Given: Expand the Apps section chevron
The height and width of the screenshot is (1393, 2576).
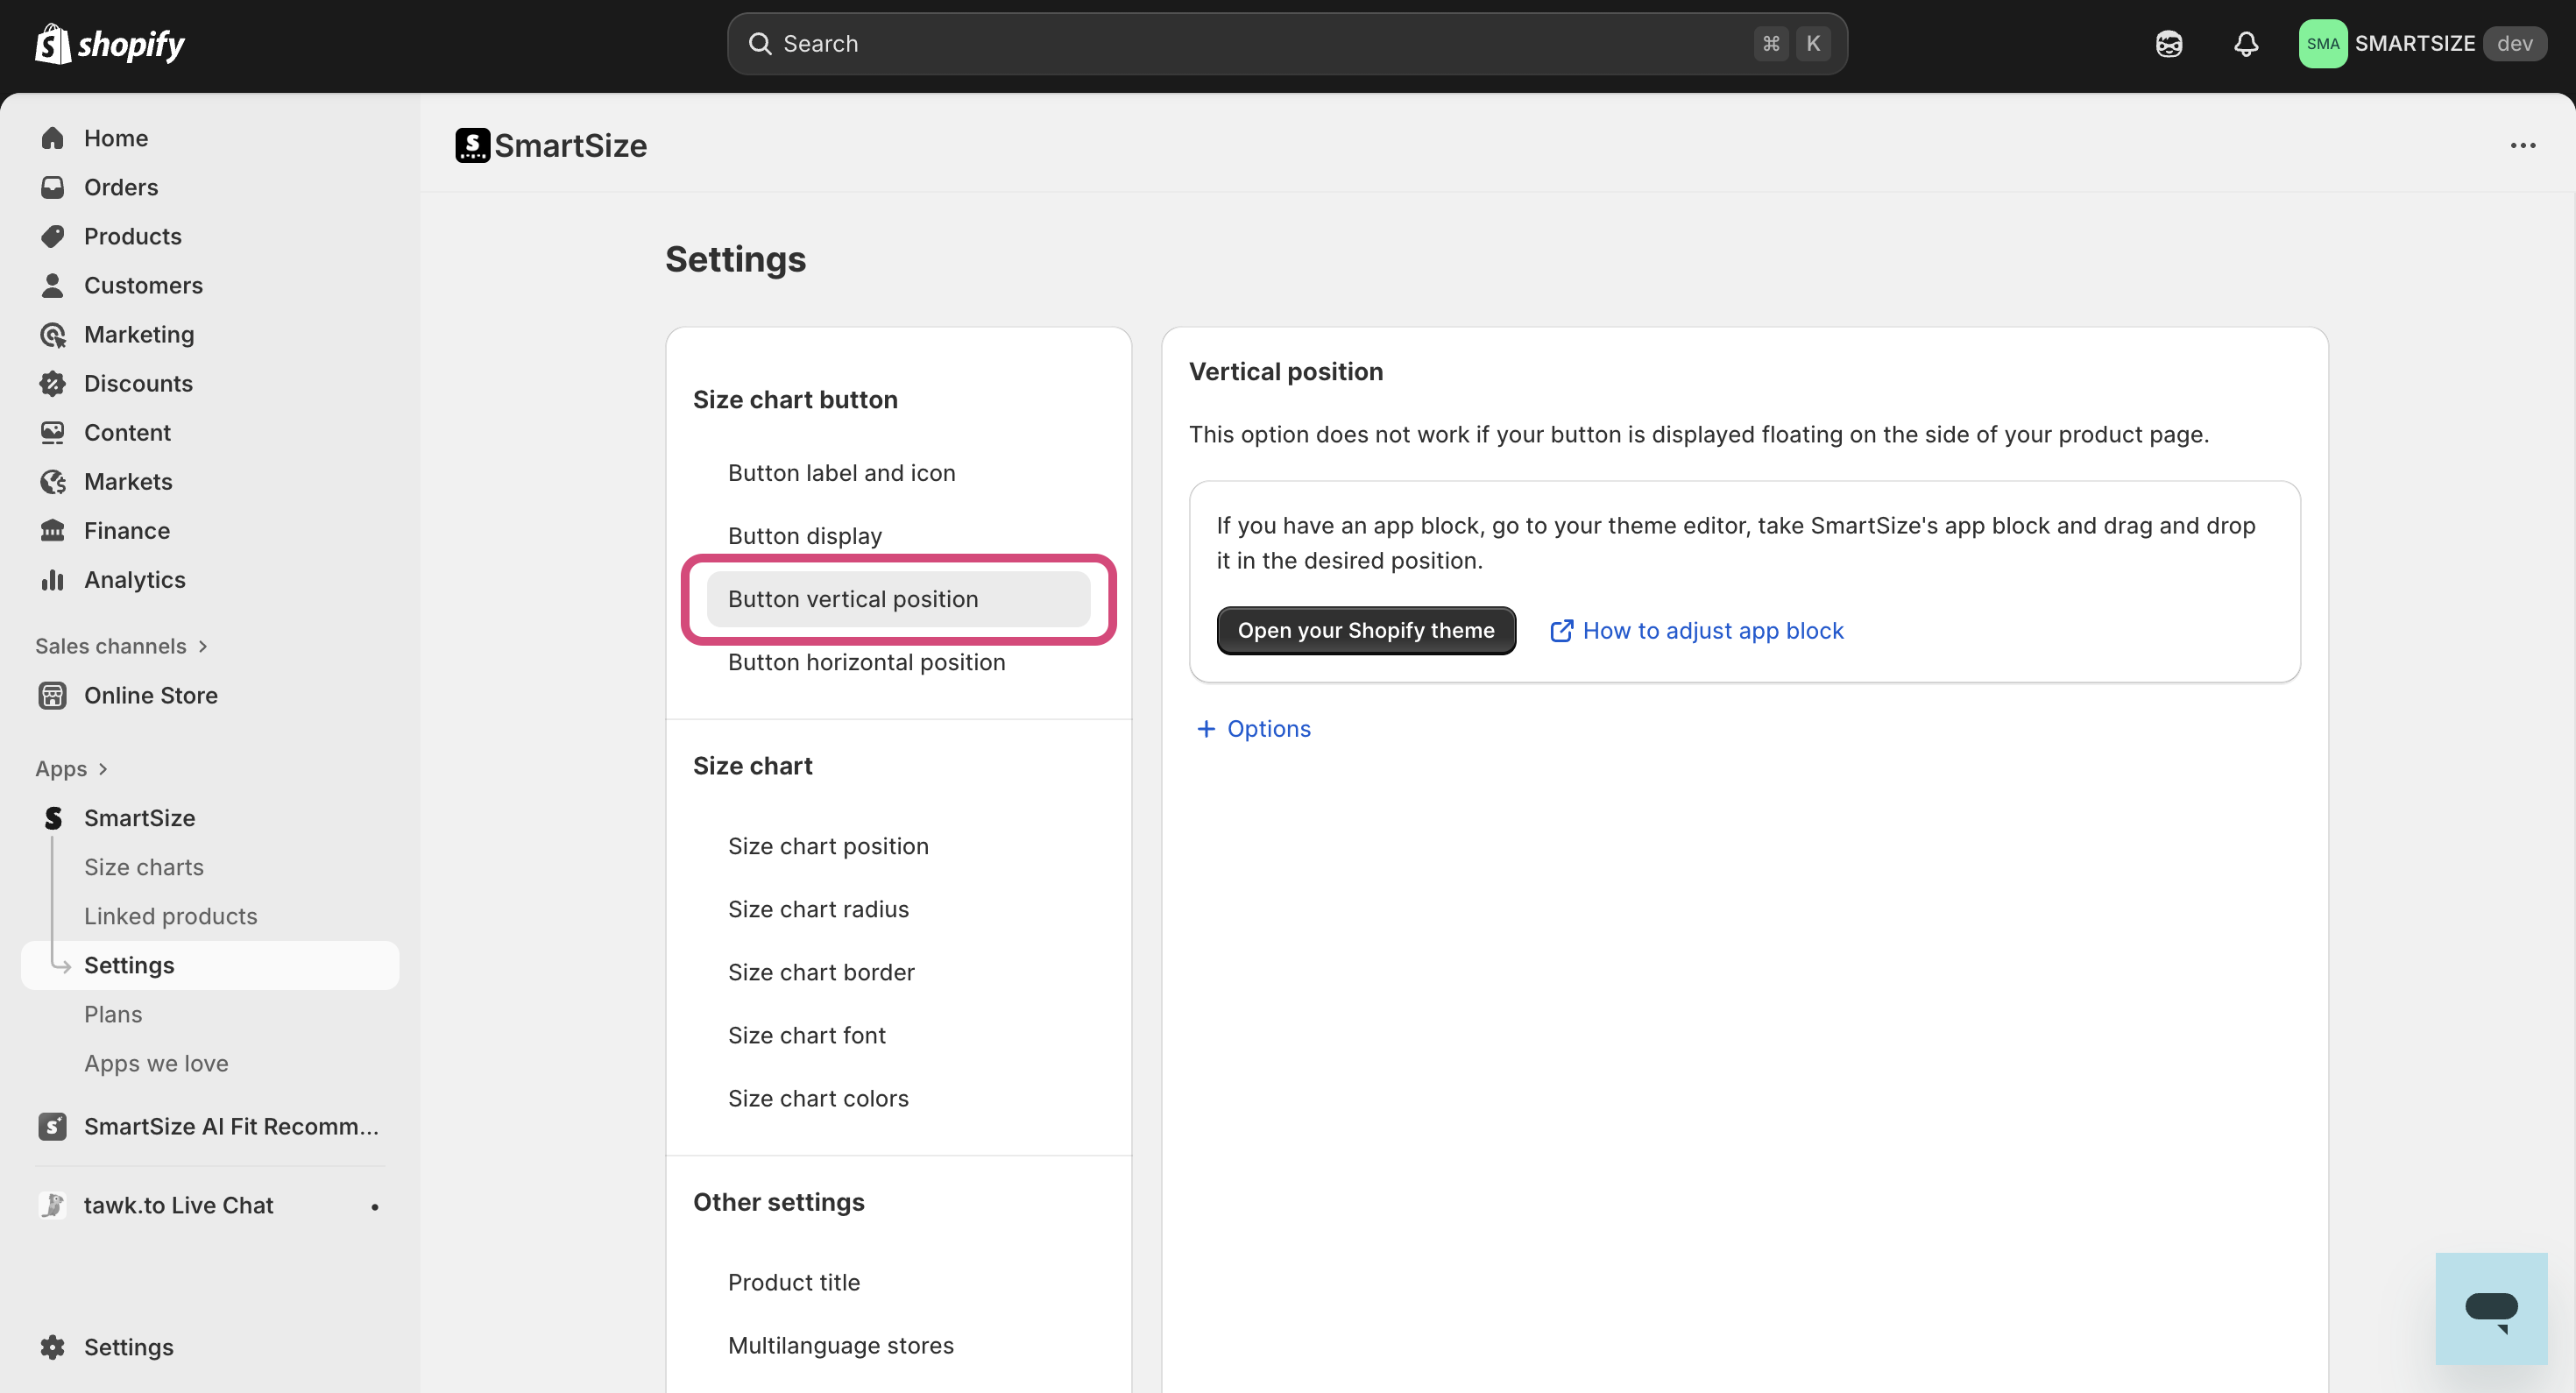Looking at the screenshot, I should click(x=103, y=769).
